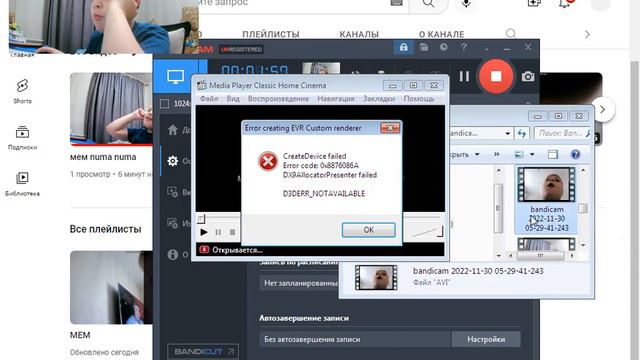Open Bandicam output folder icon

click(424, 47)
